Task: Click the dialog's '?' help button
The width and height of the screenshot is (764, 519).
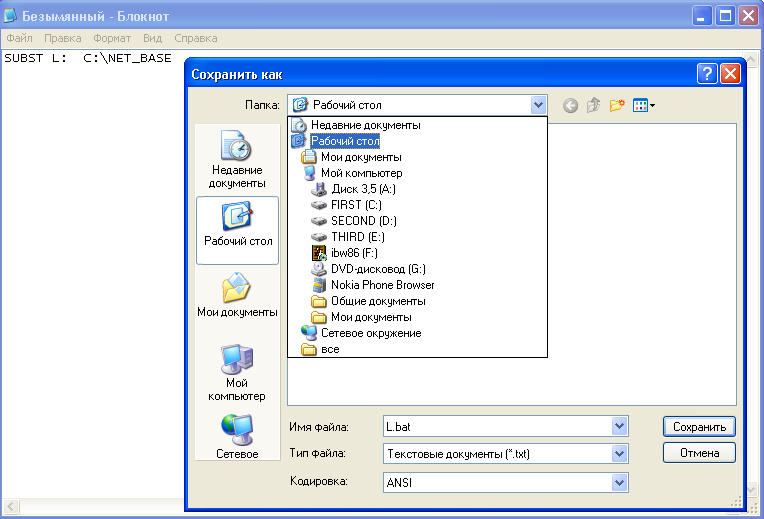Action: pyautogui.click(x=707, y=74)
